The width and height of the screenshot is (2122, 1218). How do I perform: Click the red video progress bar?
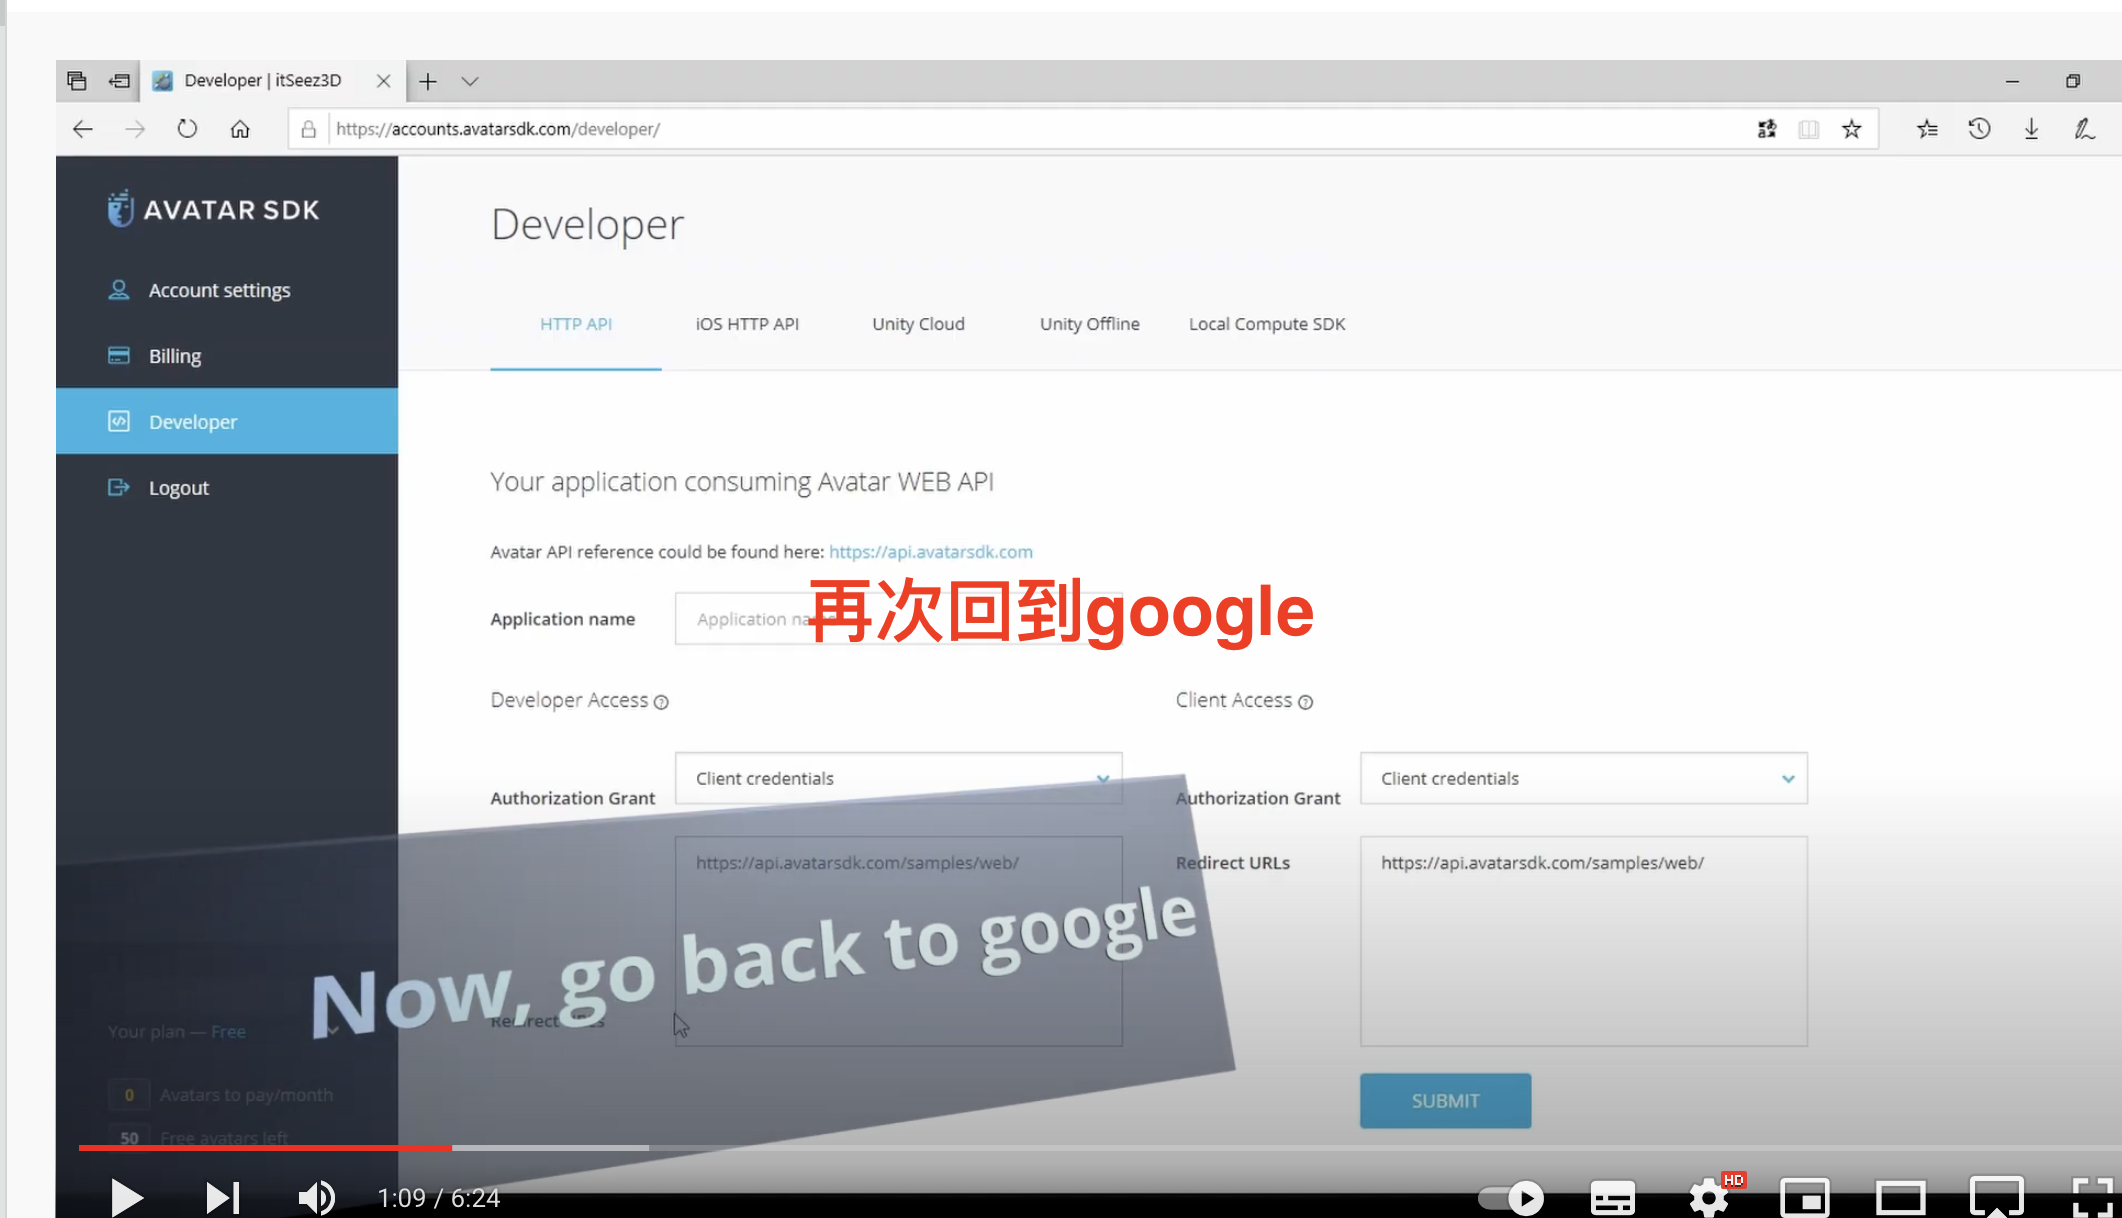265,1147
